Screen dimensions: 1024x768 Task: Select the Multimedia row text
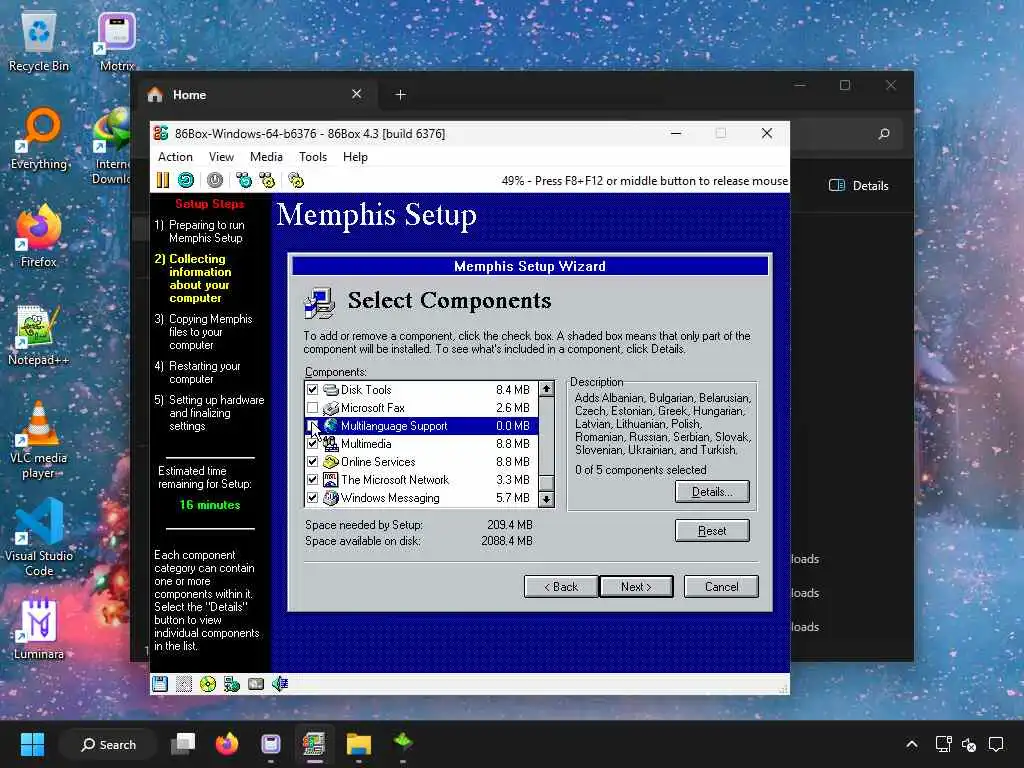[366, 444]
